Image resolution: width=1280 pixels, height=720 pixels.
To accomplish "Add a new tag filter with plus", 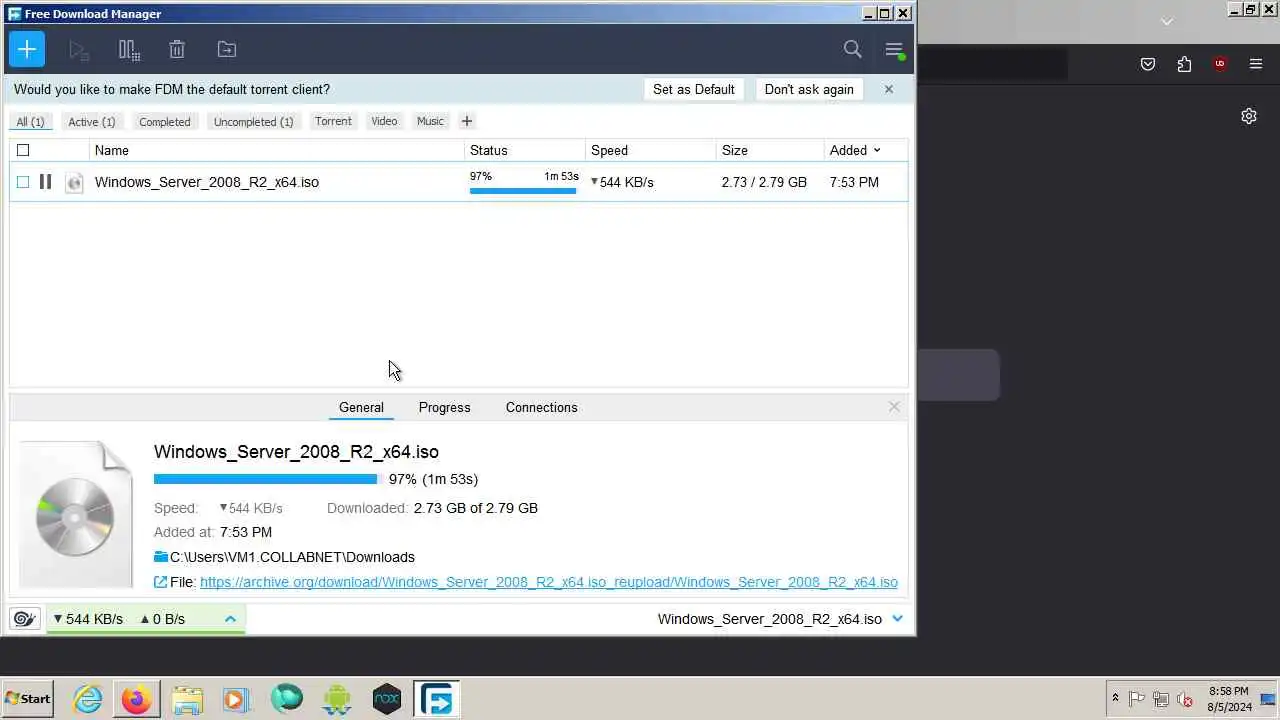I will 466,121.
